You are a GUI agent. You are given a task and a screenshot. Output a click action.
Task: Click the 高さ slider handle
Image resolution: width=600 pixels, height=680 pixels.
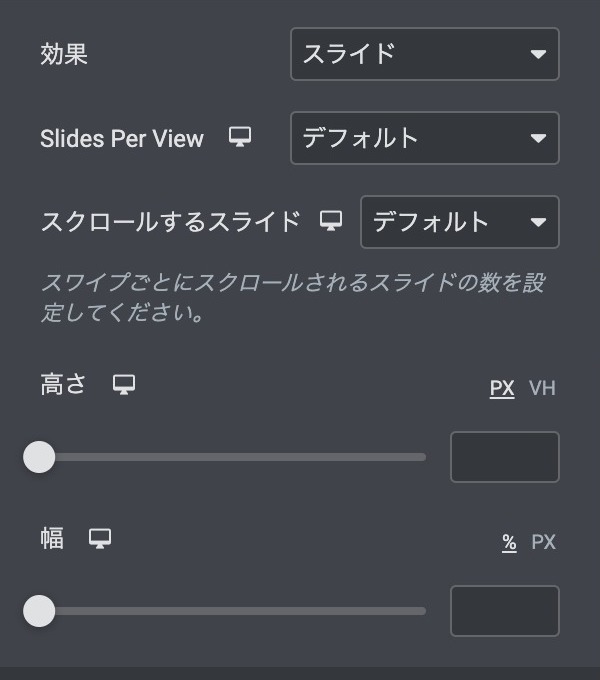[x=39, y=457]
